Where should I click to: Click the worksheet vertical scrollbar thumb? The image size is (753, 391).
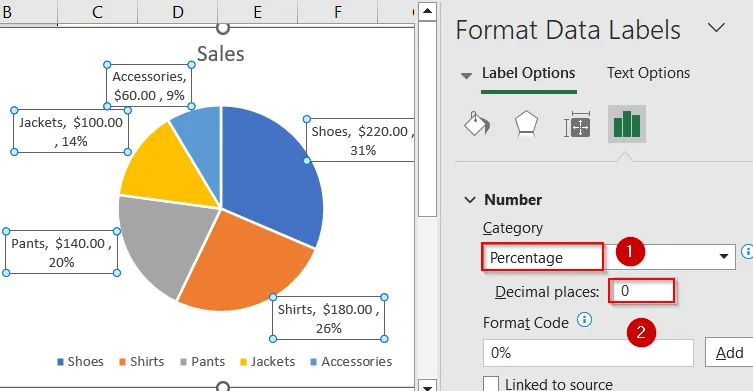pos(427,119)
